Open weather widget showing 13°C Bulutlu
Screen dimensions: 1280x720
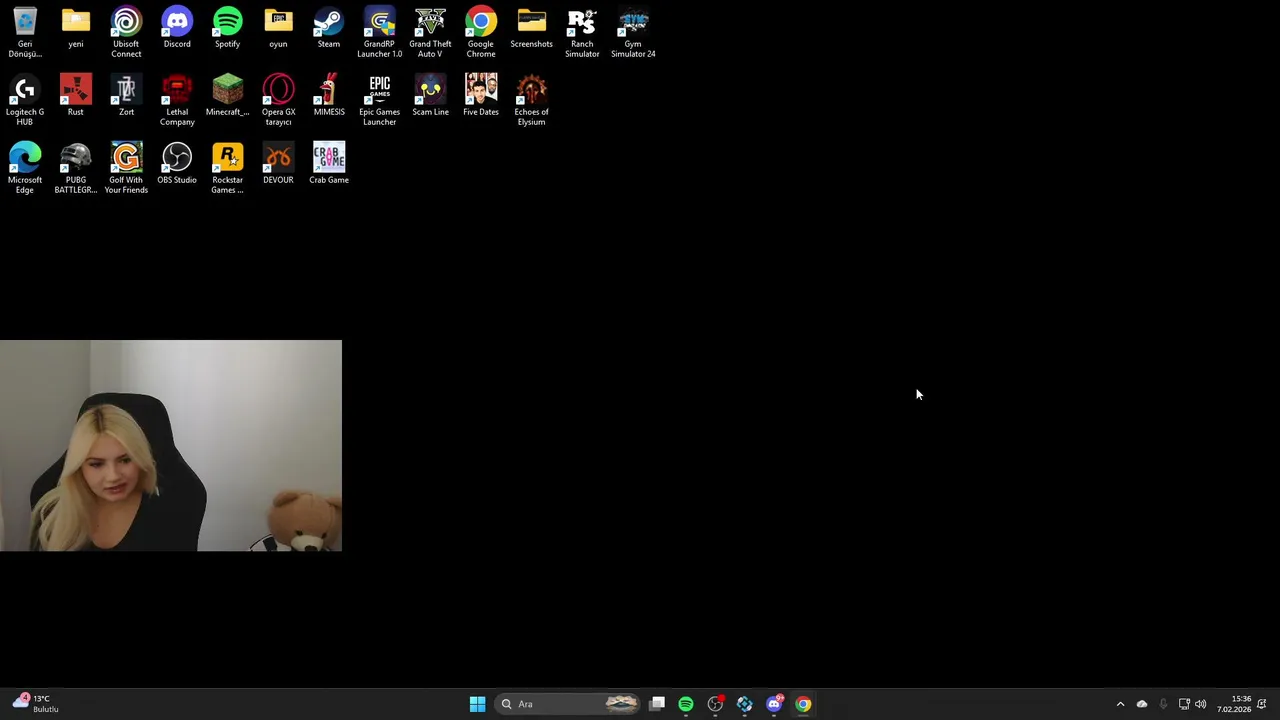click(x=36, y=704)
